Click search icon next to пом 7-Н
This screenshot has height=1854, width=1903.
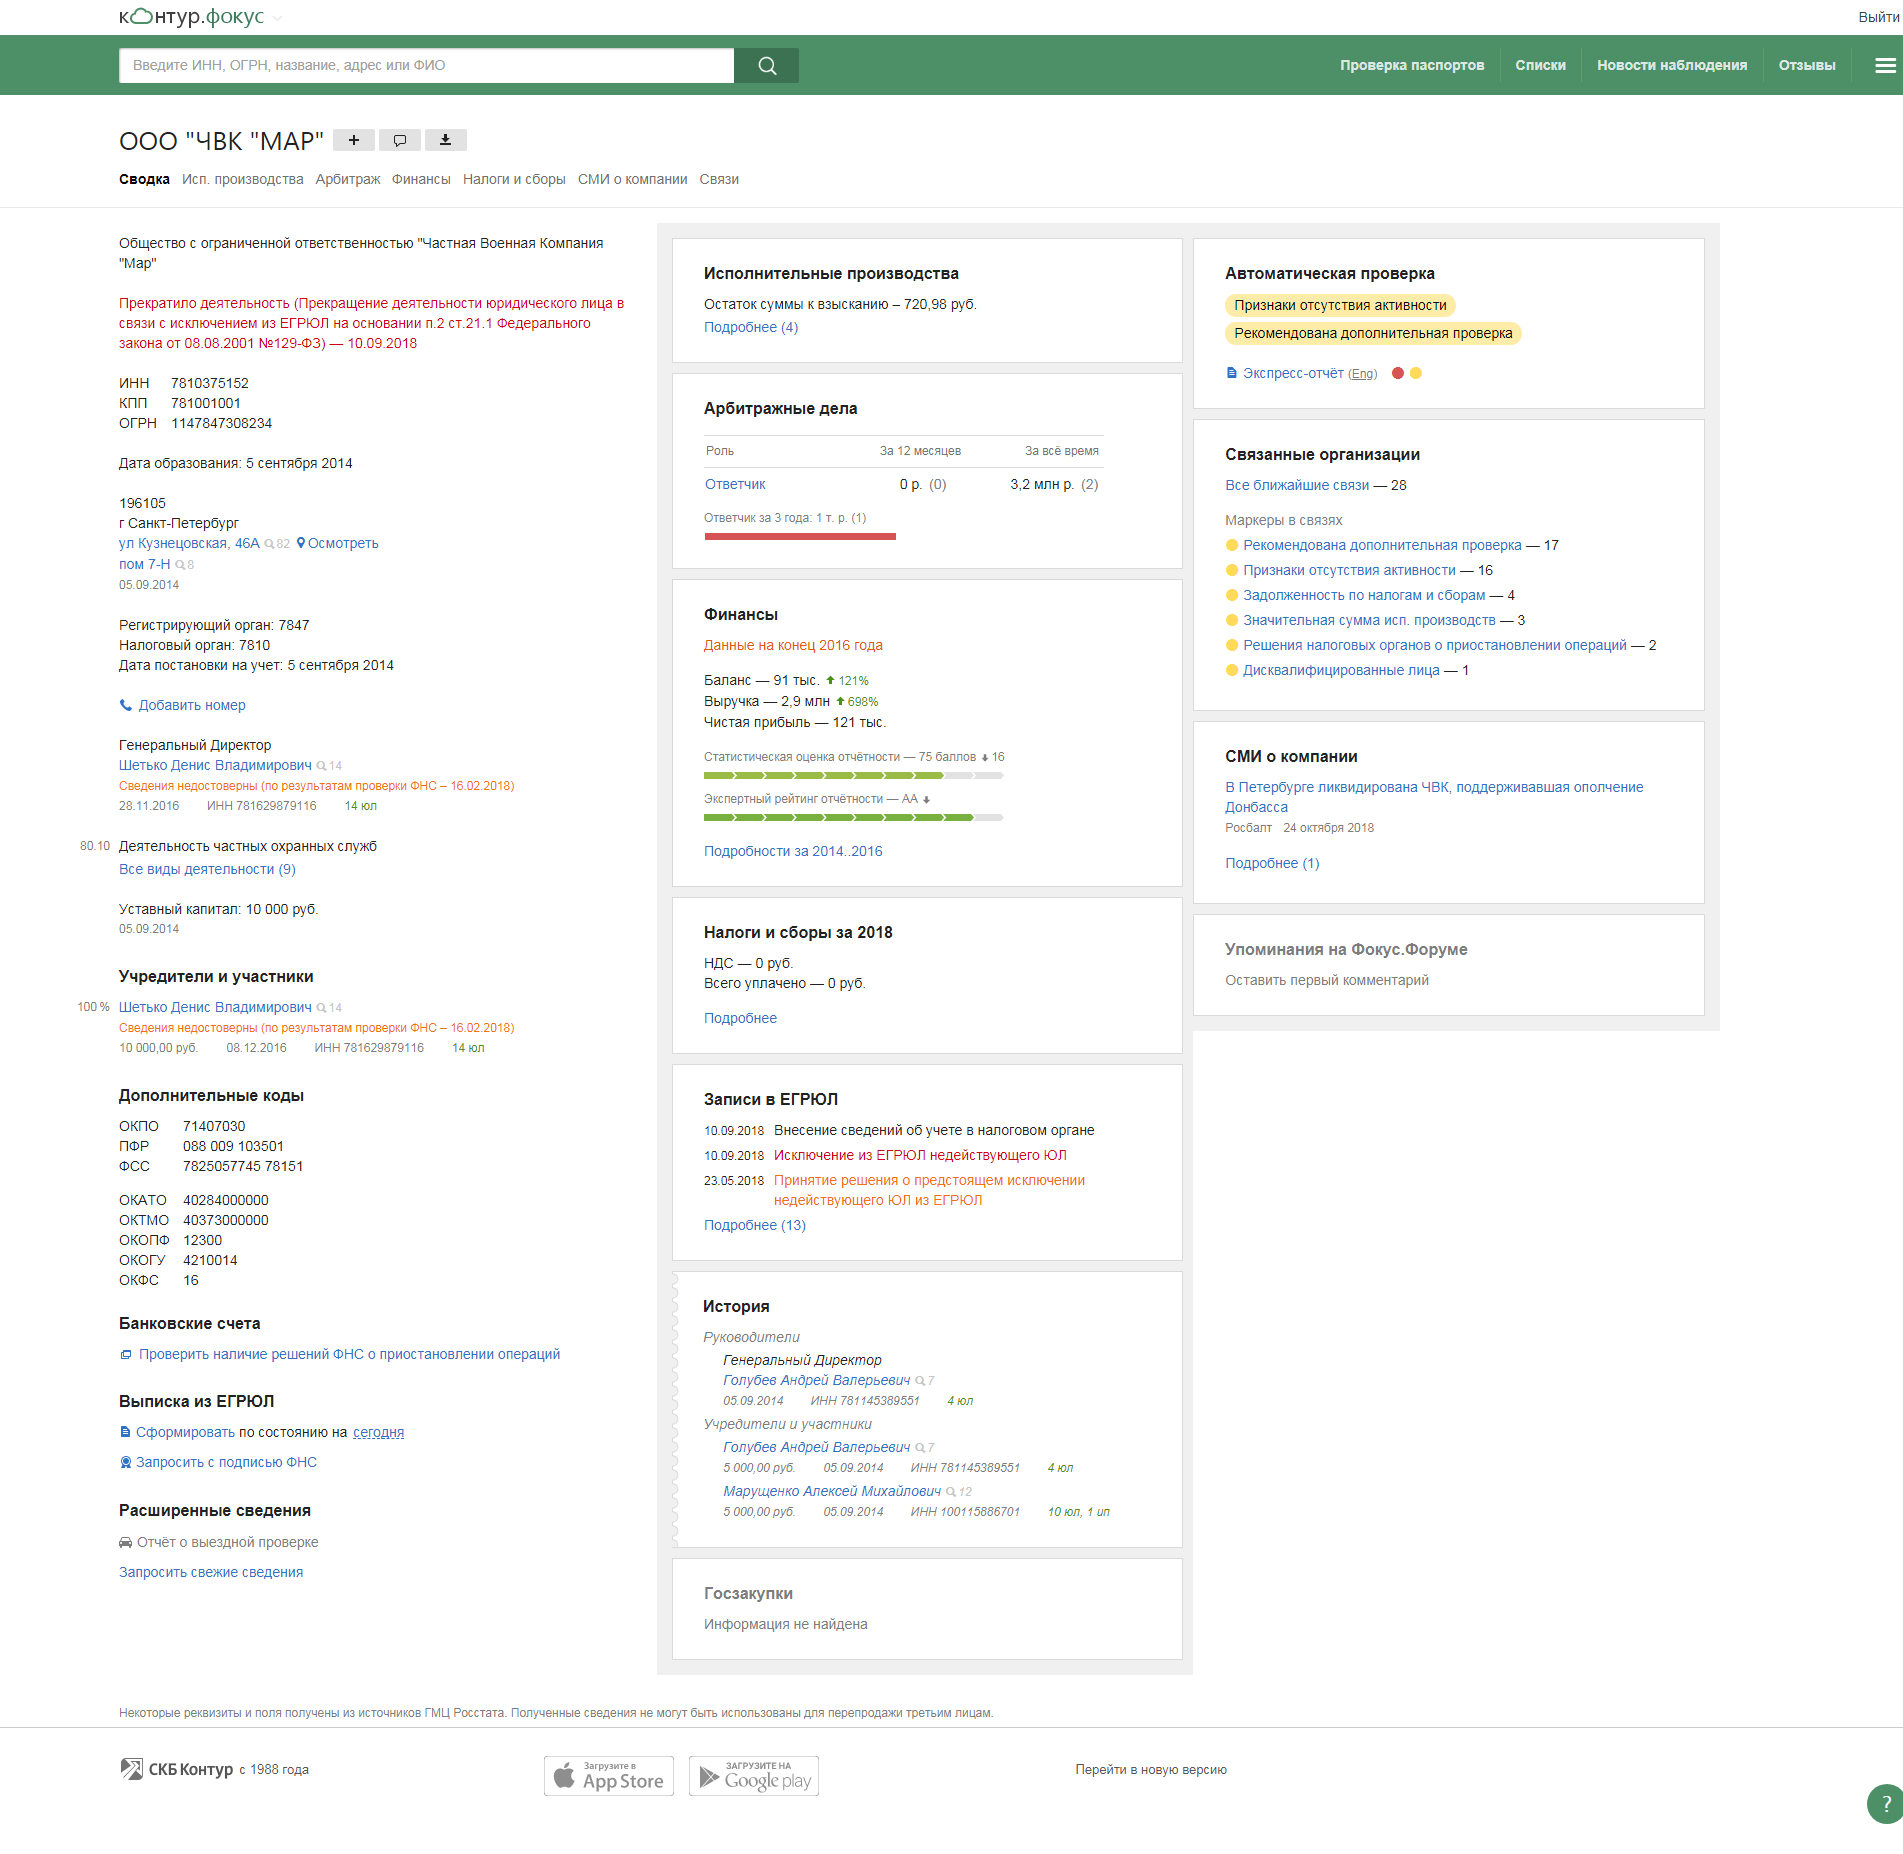pyautogui.click(x=180, y=565)
